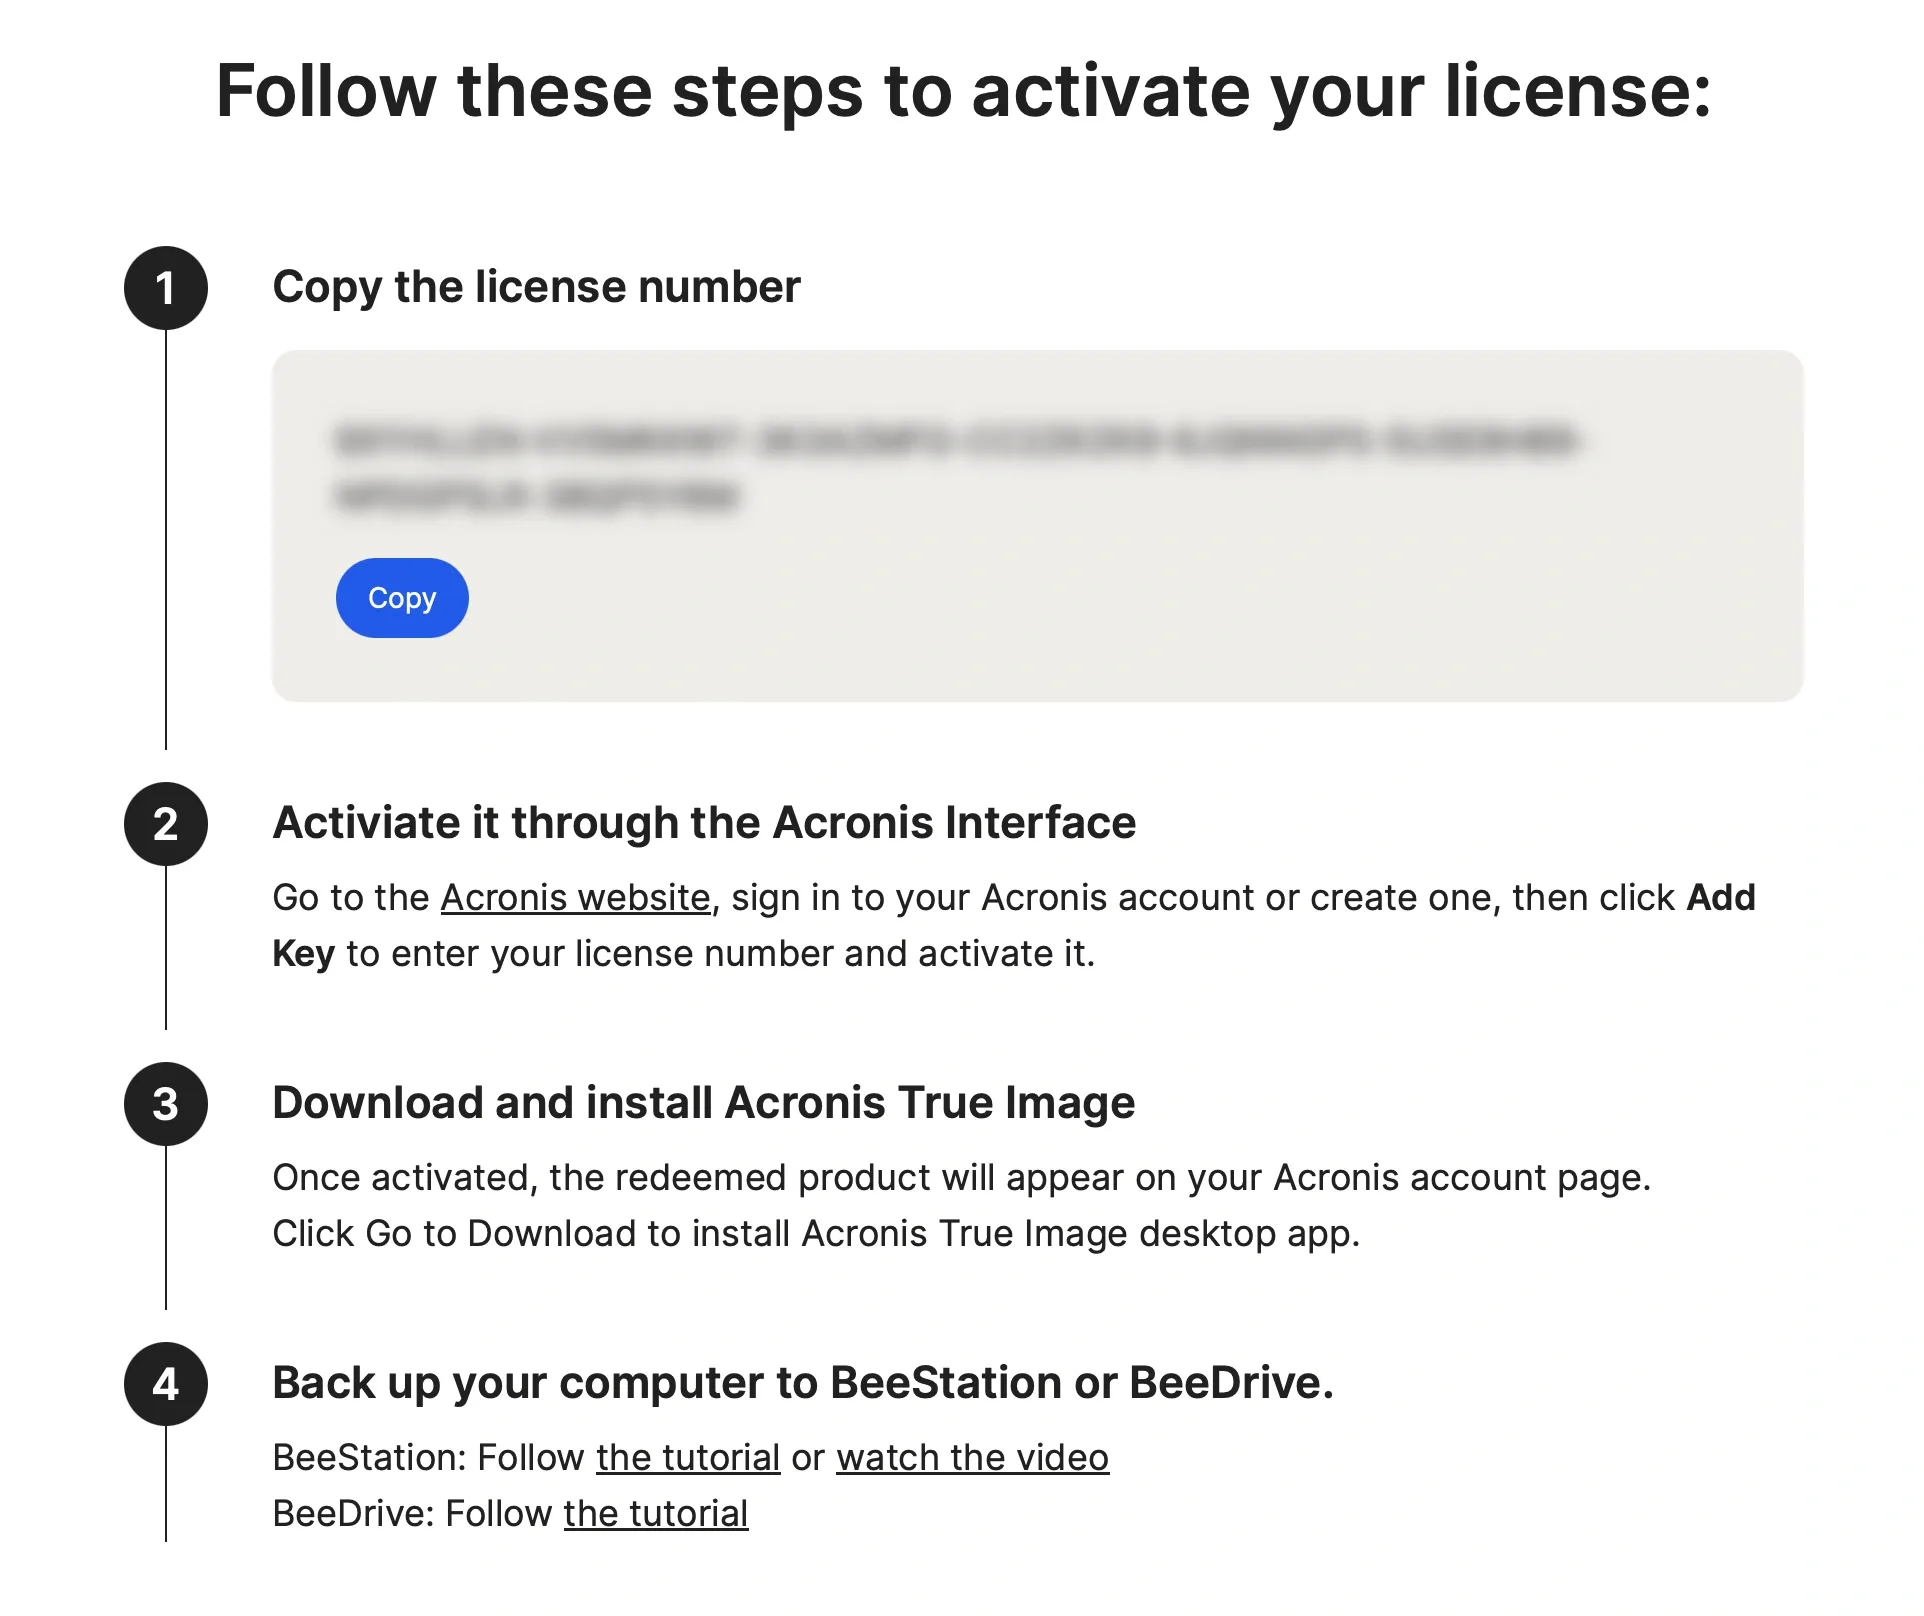Click the Download and install Acronis heading
Screen dimensions: 1924x1616
tap(703, 1103)
